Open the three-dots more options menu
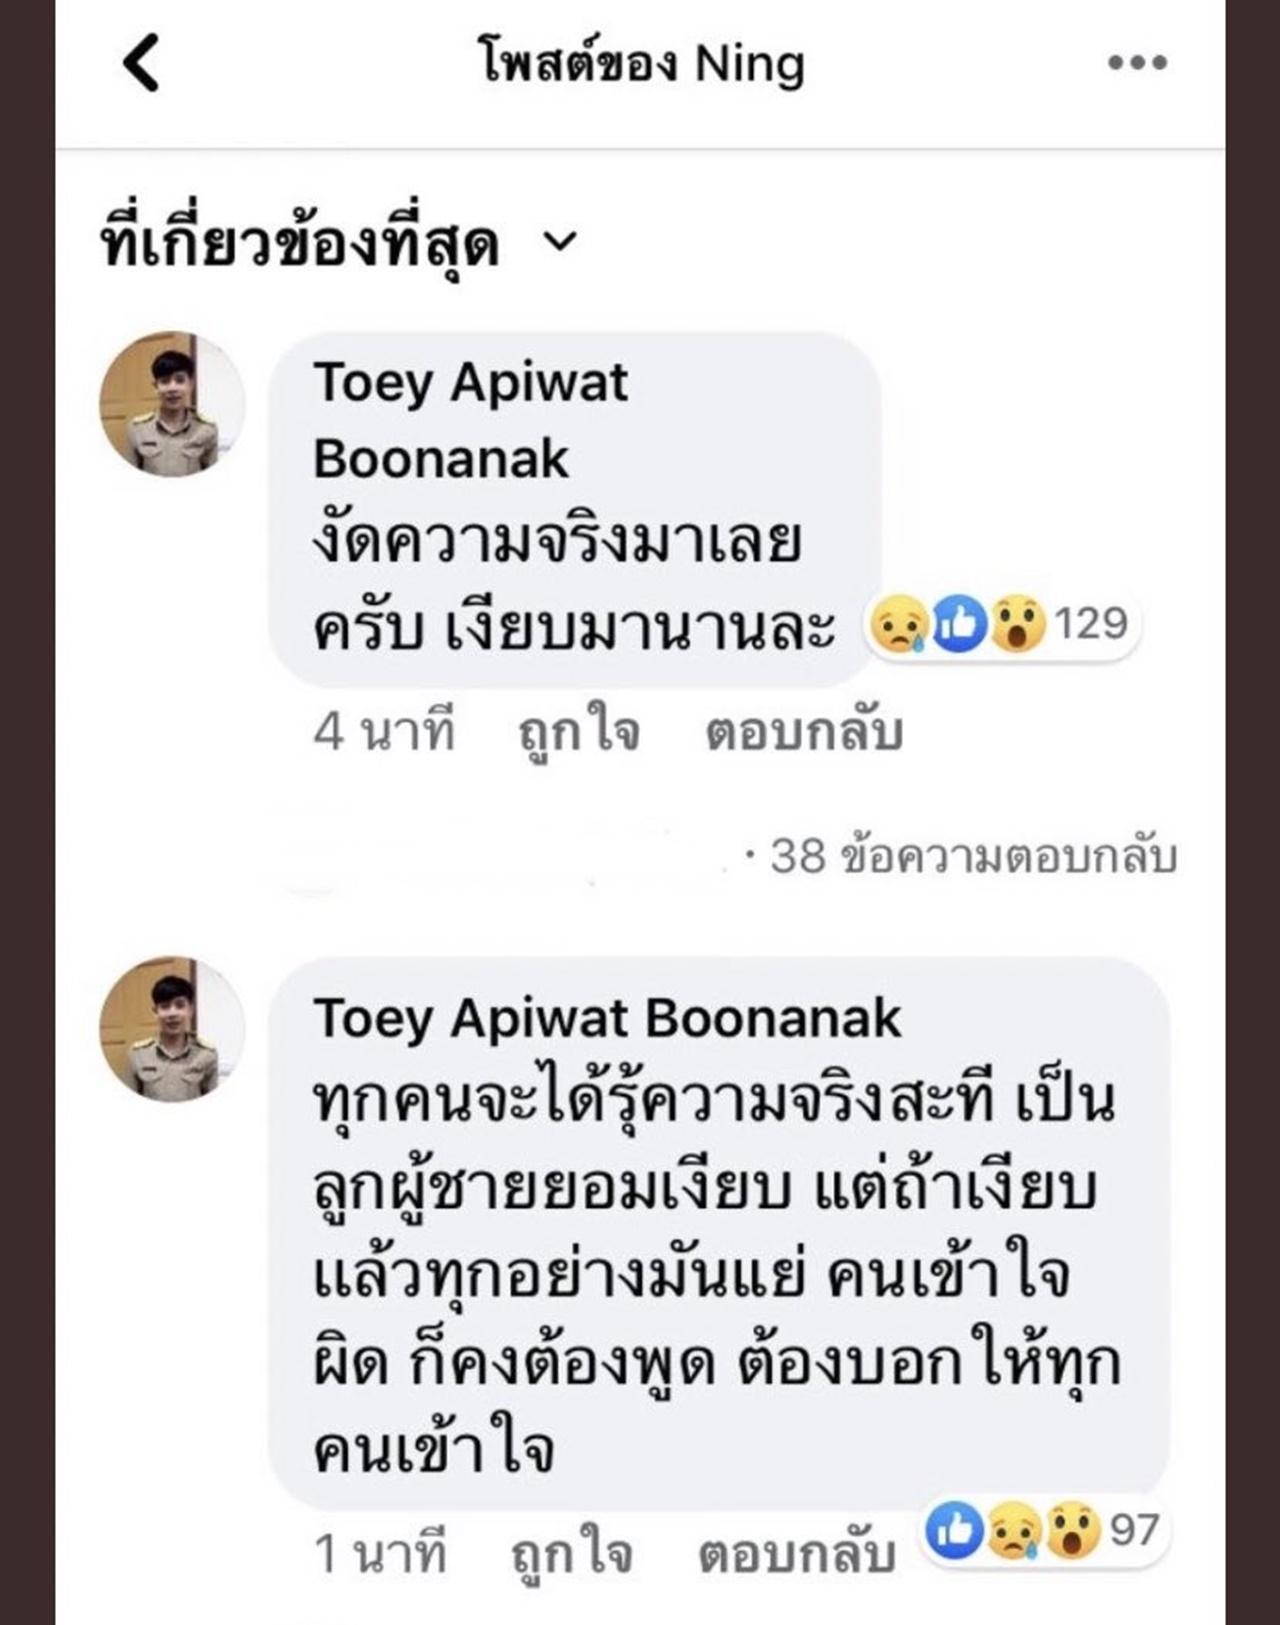Viewport: 1280px width, 1625px height. 1137,63
